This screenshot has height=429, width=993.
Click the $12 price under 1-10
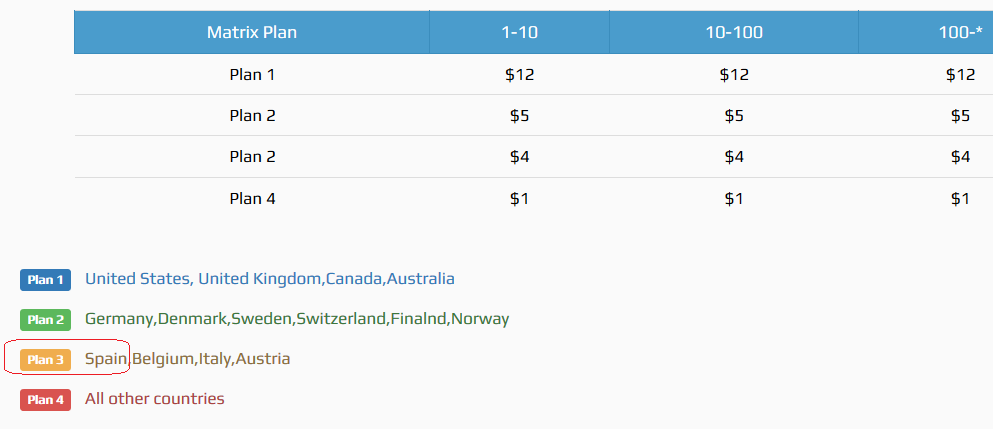[519, 74]
